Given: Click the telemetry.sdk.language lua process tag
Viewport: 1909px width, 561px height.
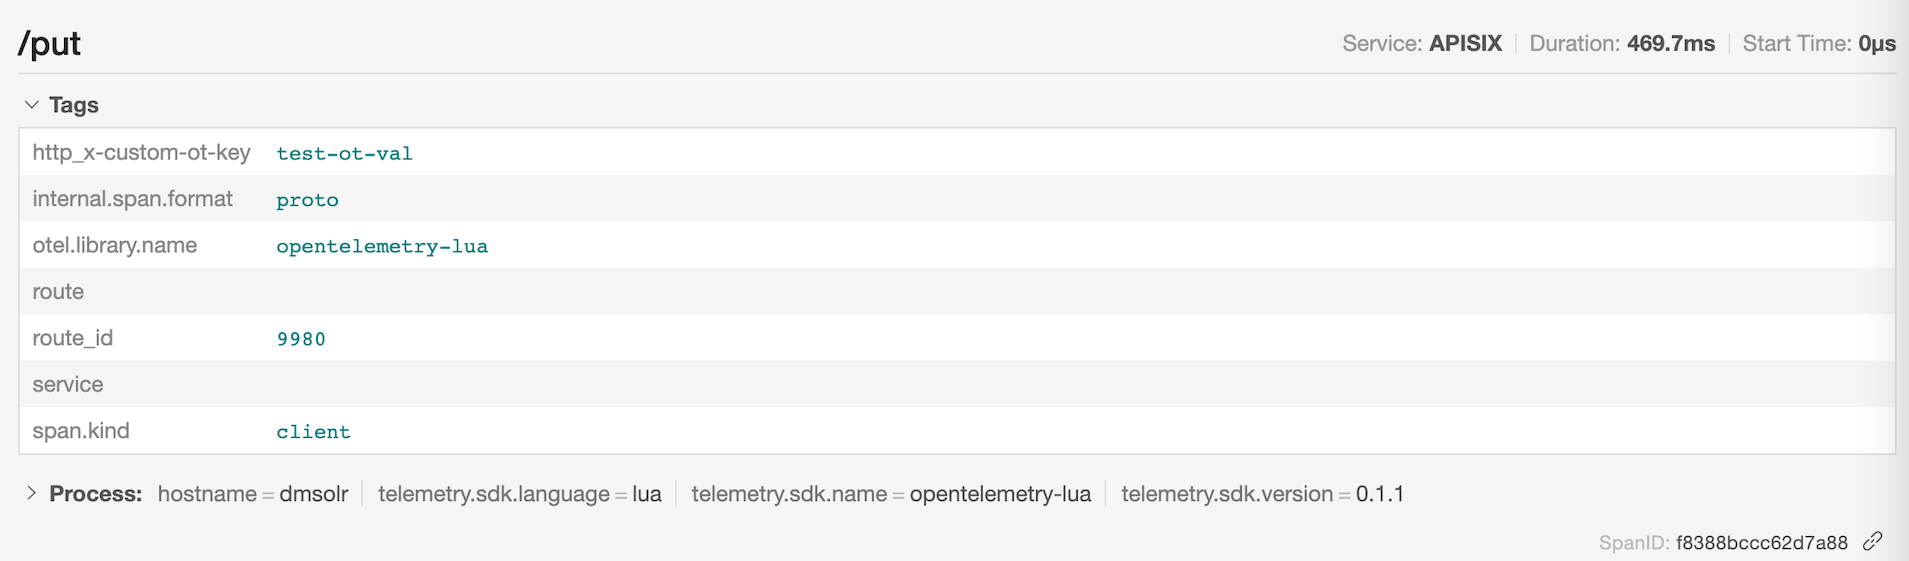Looking at the screenshot, I should tap(519, 494).
